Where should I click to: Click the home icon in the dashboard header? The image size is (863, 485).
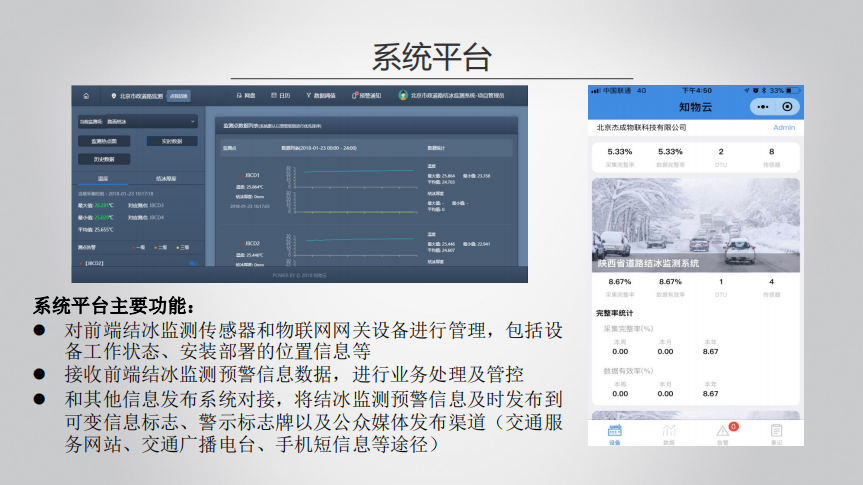[86, 96]
